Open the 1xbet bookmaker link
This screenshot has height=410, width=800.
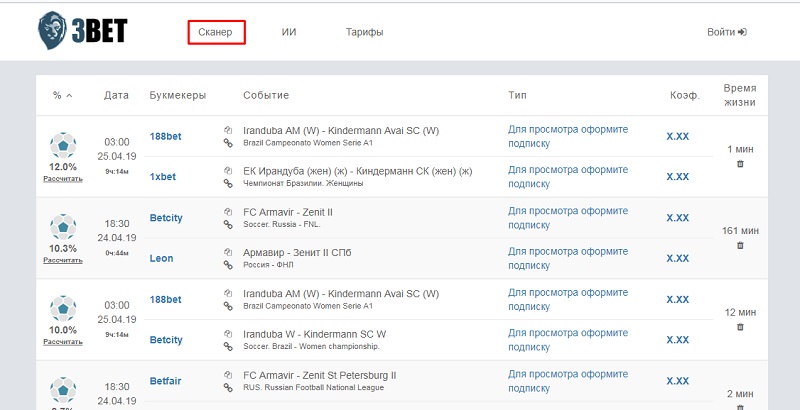pos(163,177)
